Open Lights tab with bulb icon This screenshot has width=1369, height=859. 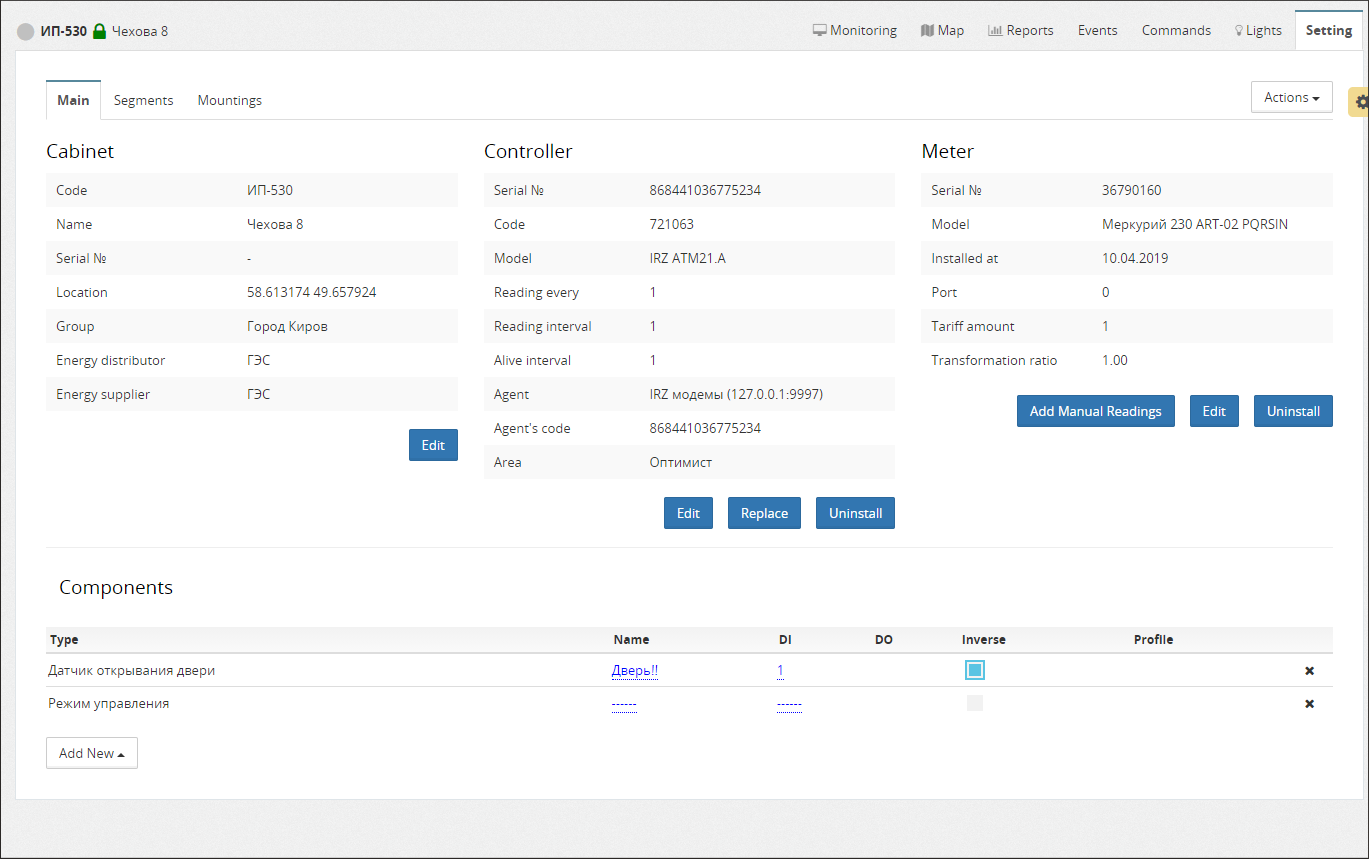pos(1257,30)
